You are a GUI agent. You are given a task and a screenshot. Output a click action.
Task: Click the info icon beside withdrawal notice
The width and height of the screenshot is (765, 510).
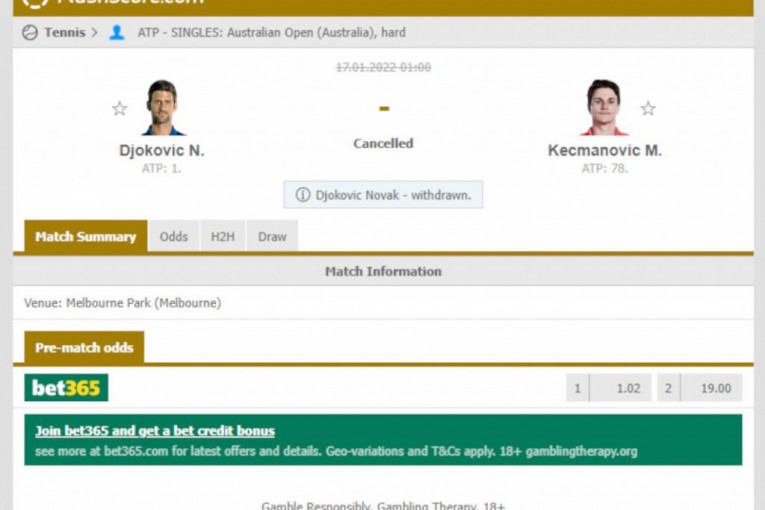[x=302, y=195]
